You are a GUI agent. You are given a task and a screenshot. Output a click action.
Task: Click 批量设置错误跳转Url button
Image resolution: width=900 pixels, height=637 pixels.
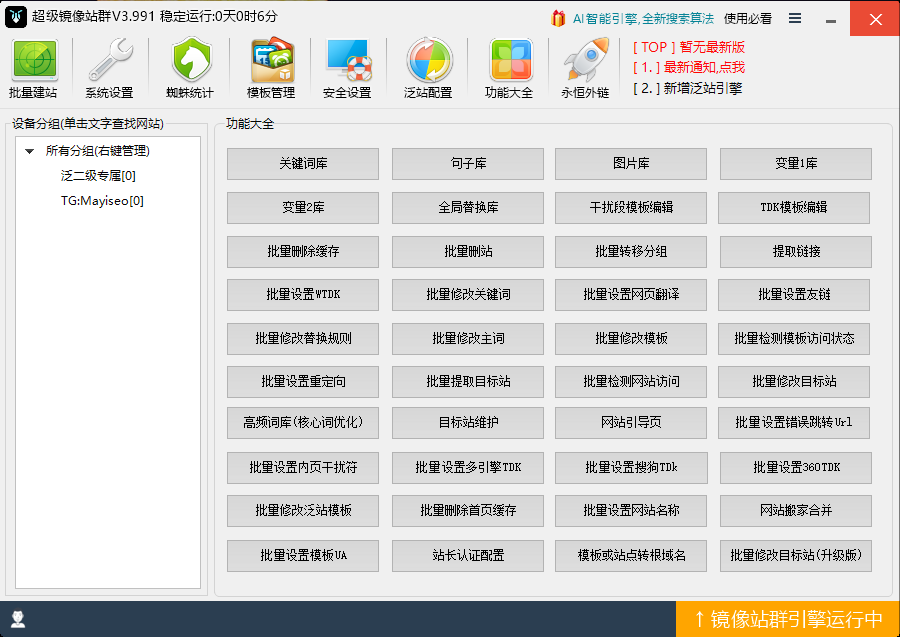click(794, 423)
